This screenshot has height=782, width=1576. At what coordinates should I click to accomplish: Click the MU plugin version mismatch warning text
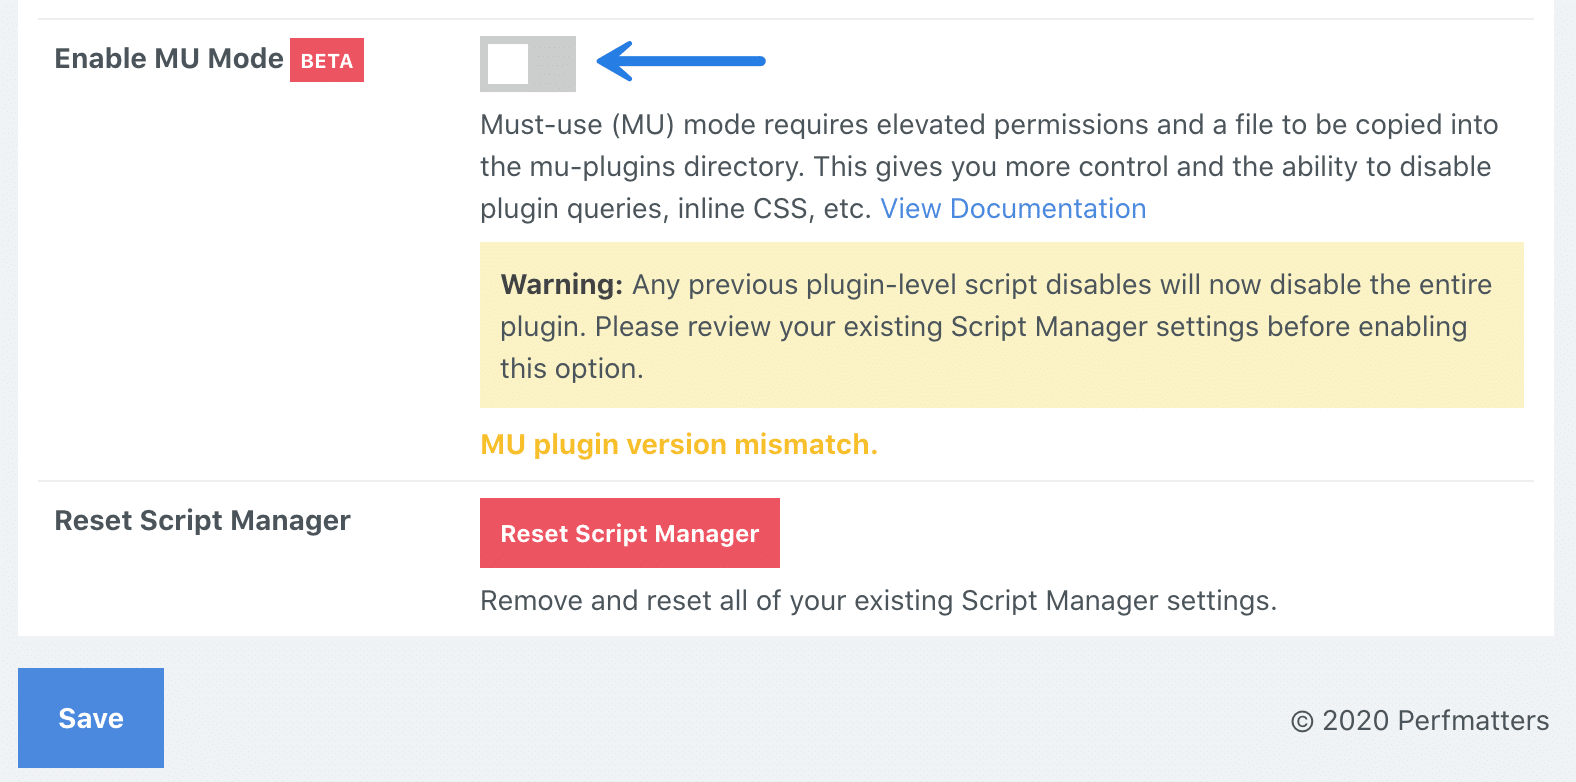[x=678, y=444]
